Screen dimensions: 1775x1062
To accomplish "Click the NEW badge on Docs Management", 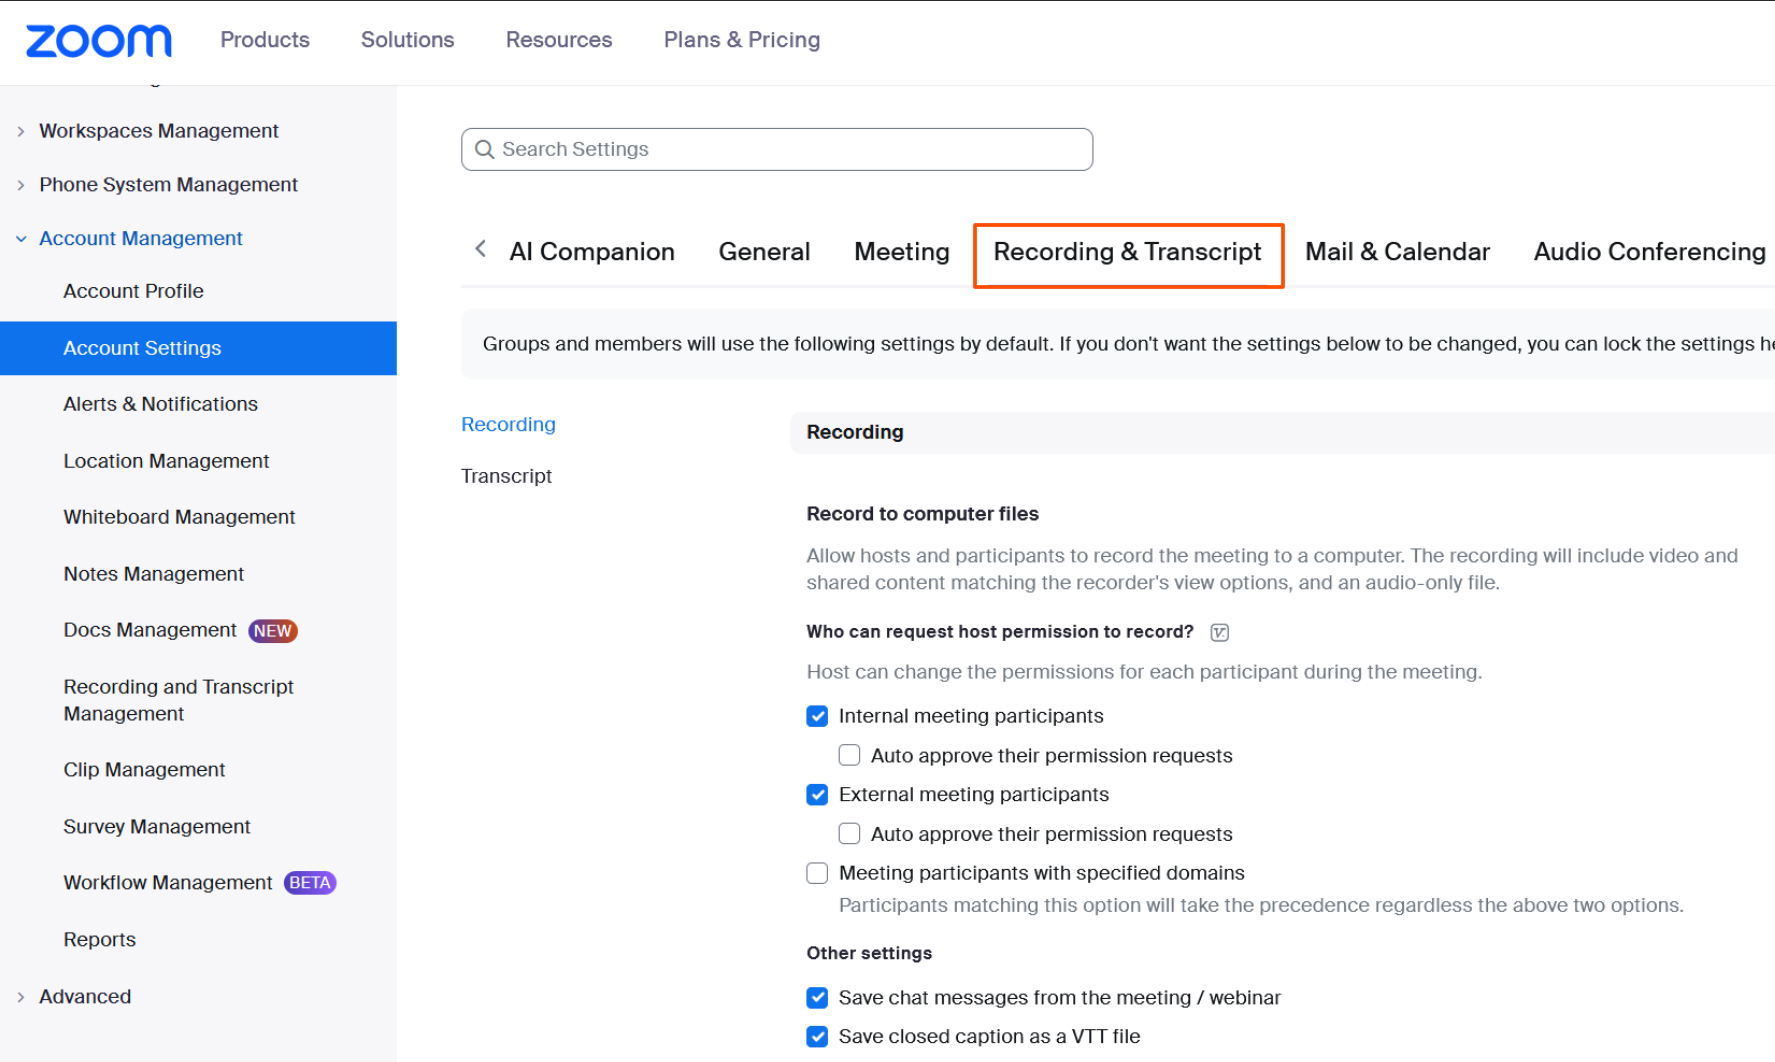I will click(273, 631).
